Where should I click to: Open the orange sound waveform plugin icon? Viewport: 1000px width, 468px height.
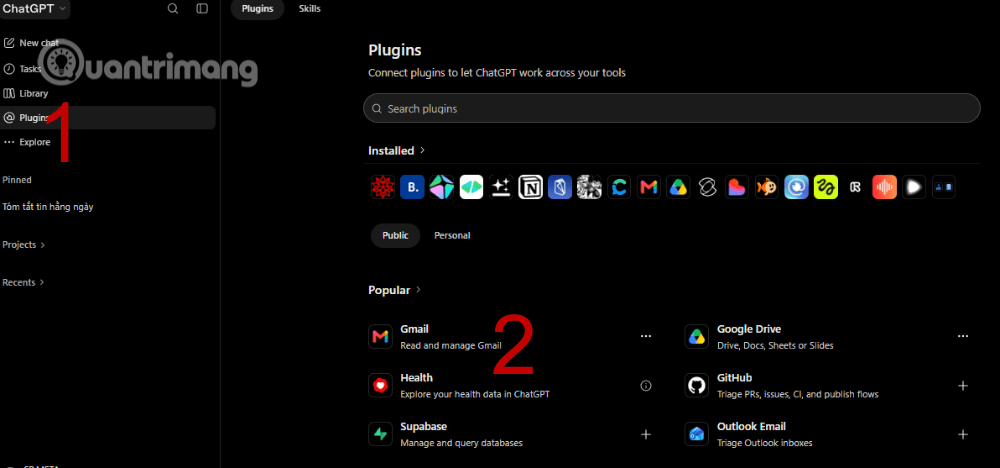pyautogui.click(x=885, y=187)
